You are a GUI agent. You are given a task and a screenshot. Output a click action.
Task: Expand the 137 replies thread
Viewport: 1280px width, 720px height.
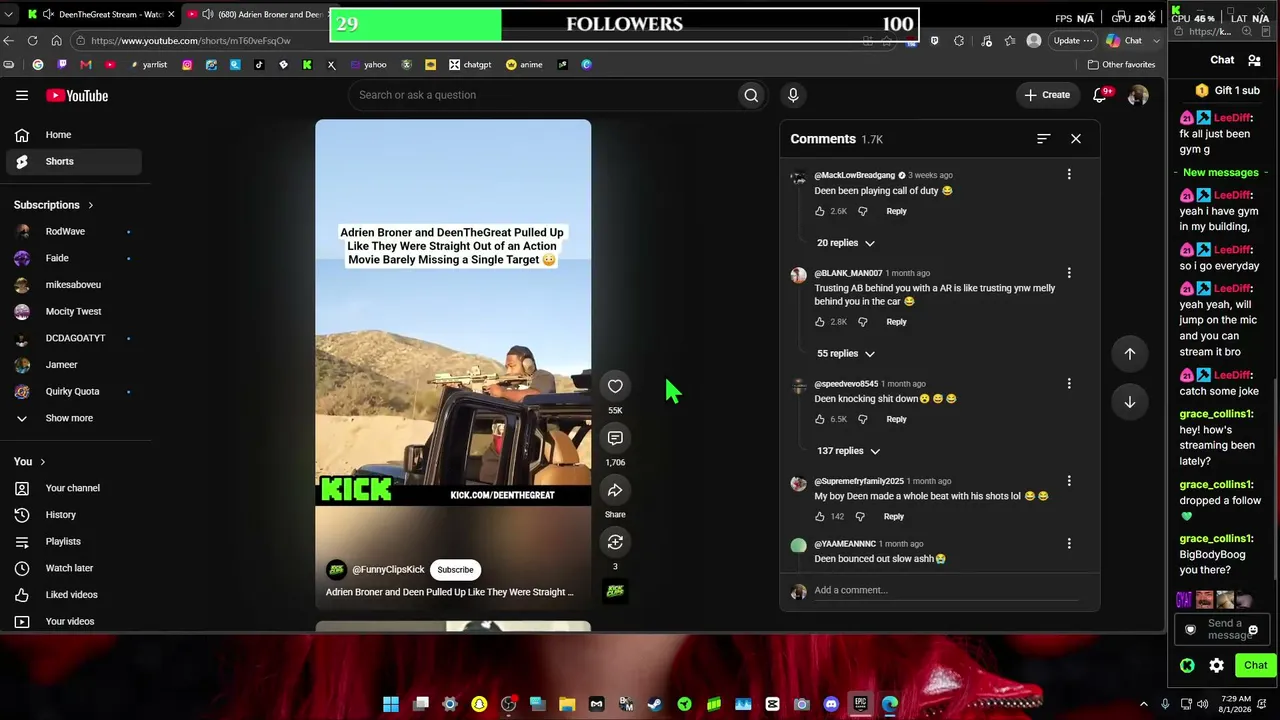point(848,451)
